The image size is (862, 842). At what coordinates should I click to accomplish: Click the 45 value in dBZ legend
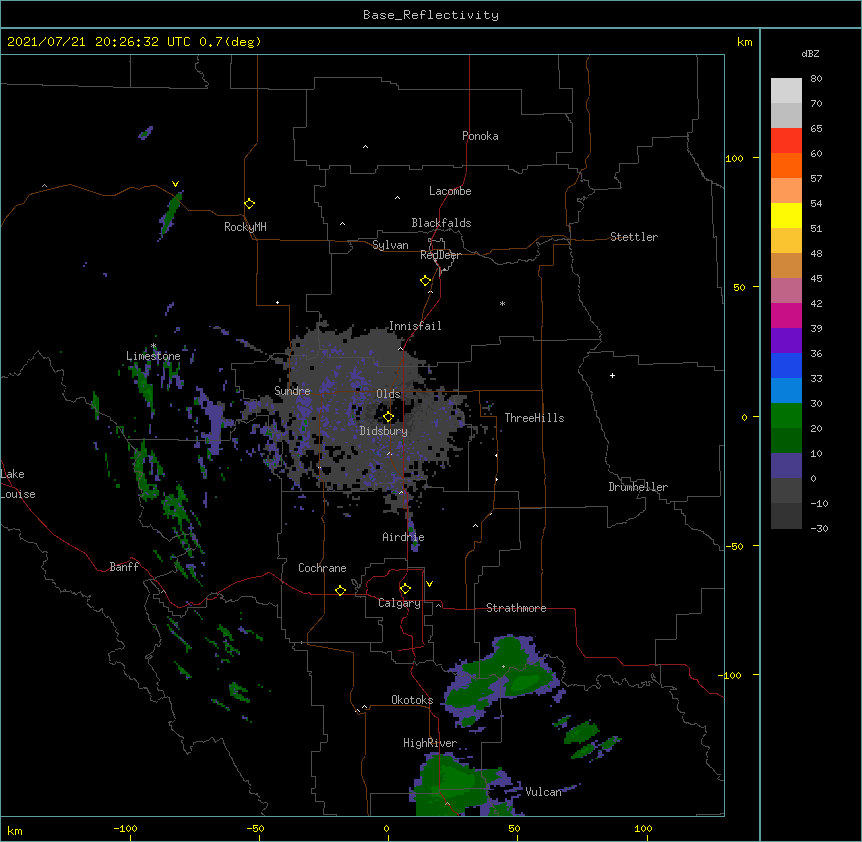click(816, 278)
